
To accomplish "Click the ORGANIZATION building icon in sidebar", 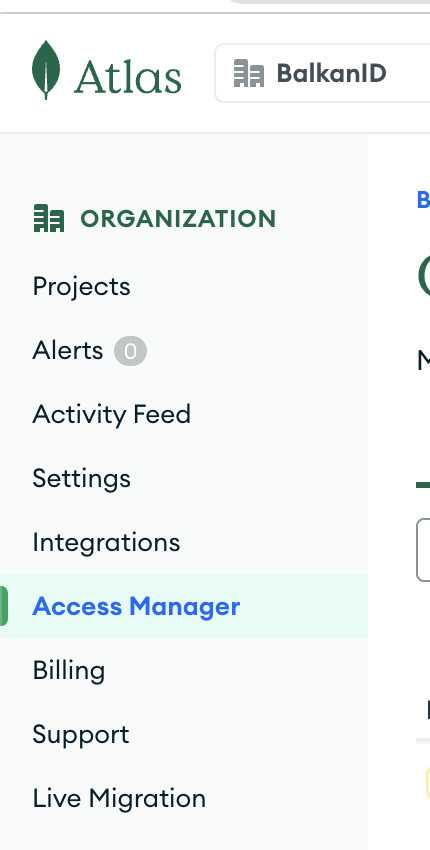I will coord(49,218).
